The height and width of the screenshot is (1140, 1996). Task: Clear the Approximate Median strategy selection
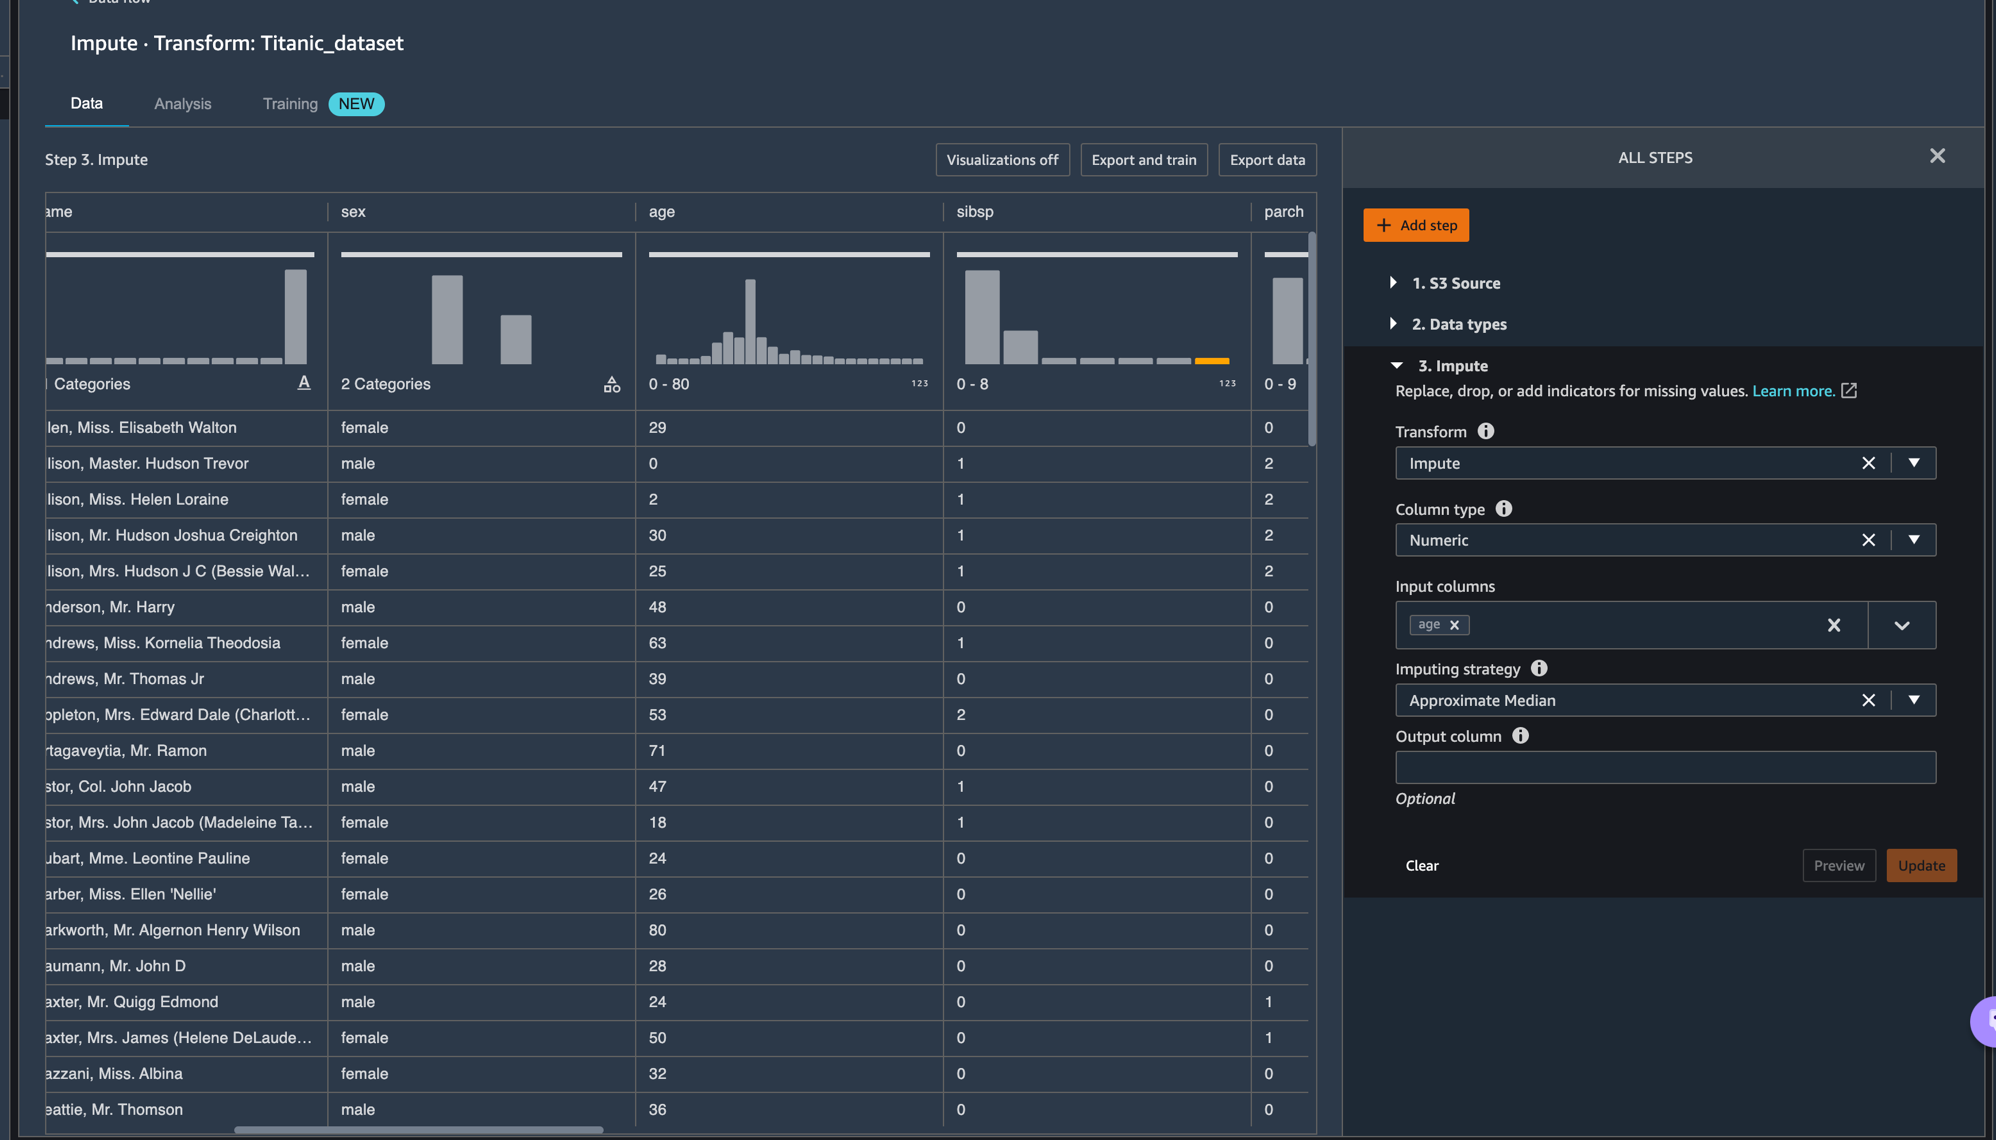tap(1868, 700)
